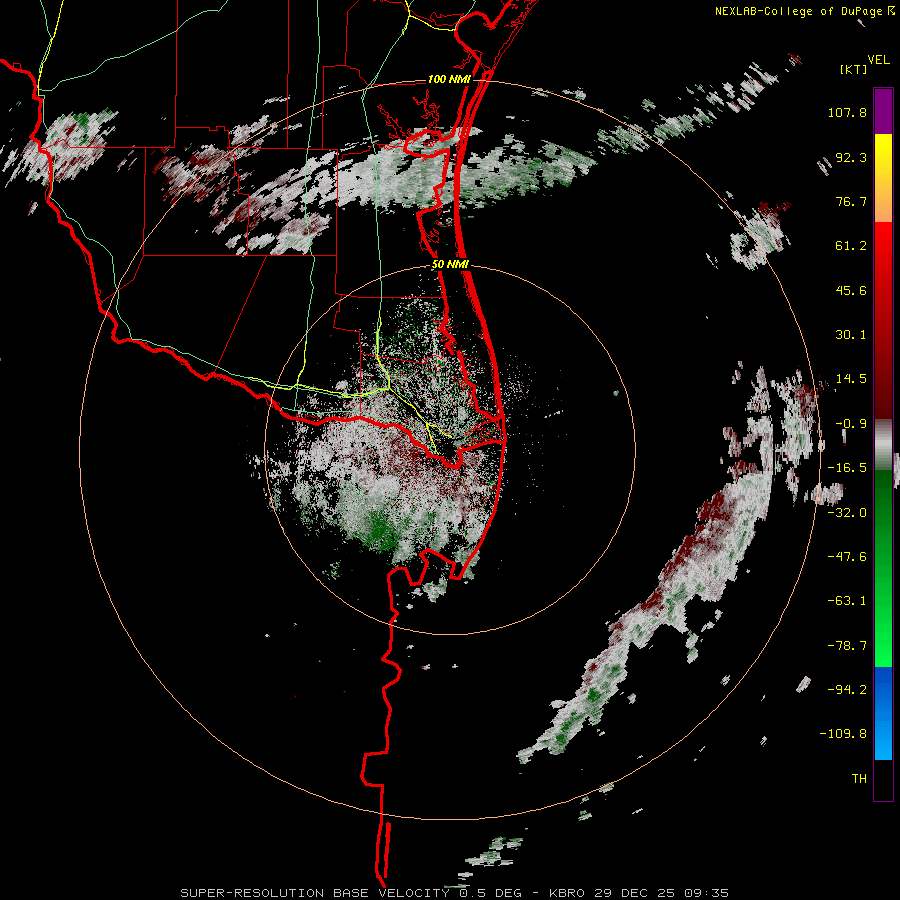This screenshot has height=900, width=900.
Task: Select the -109.8 legend value
Action: 843,734
